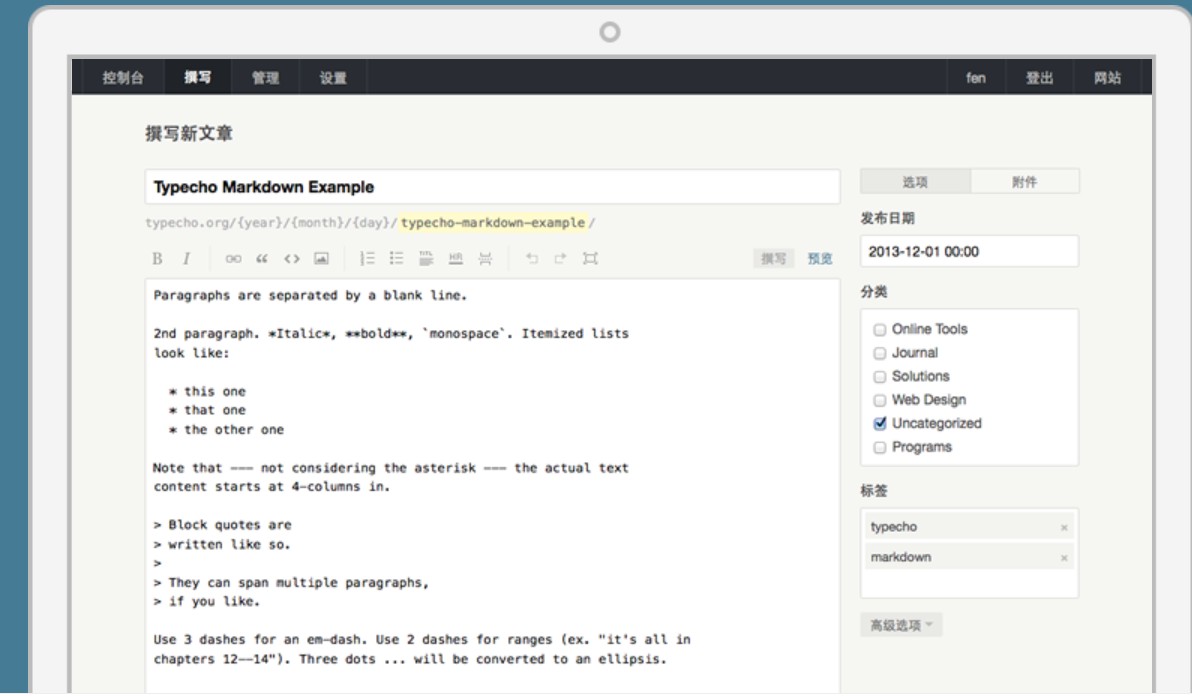Viewport: 1192px width, 696px height.
Task: Check the Solutions category
Action: pos(880,377)
